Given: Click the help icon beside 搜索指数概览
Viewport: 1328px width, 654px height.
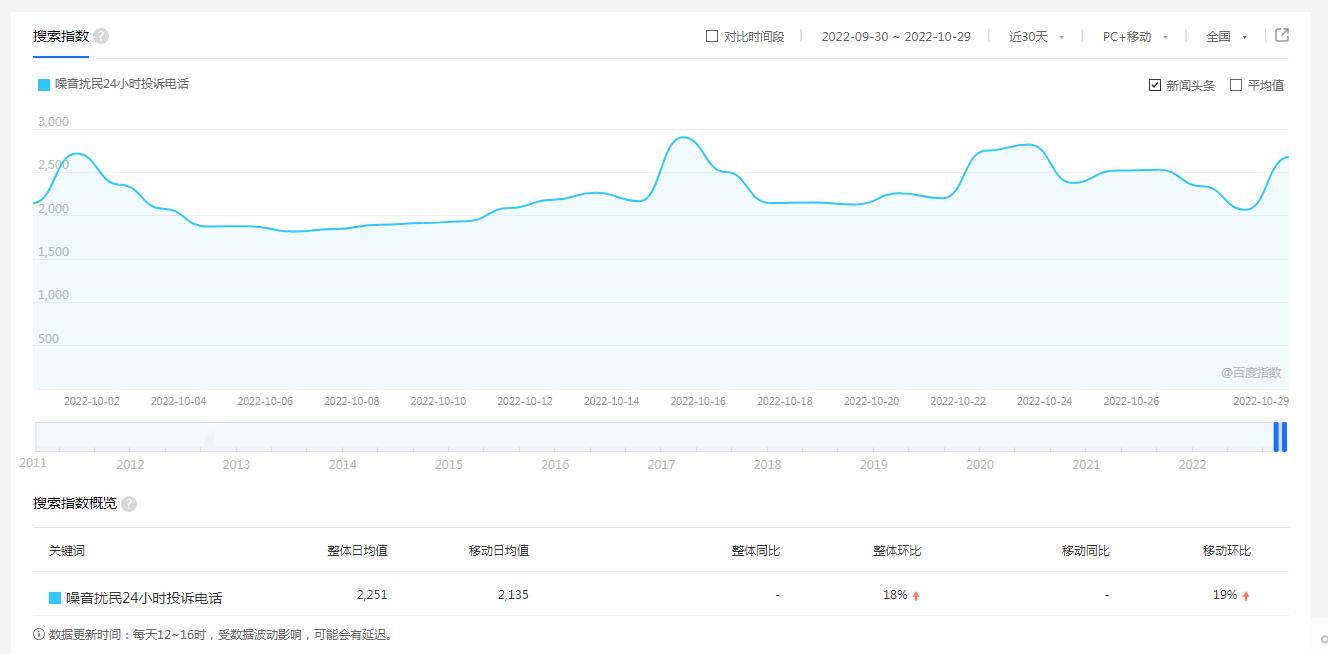Looking at the screenshot, I should (128, 504).
